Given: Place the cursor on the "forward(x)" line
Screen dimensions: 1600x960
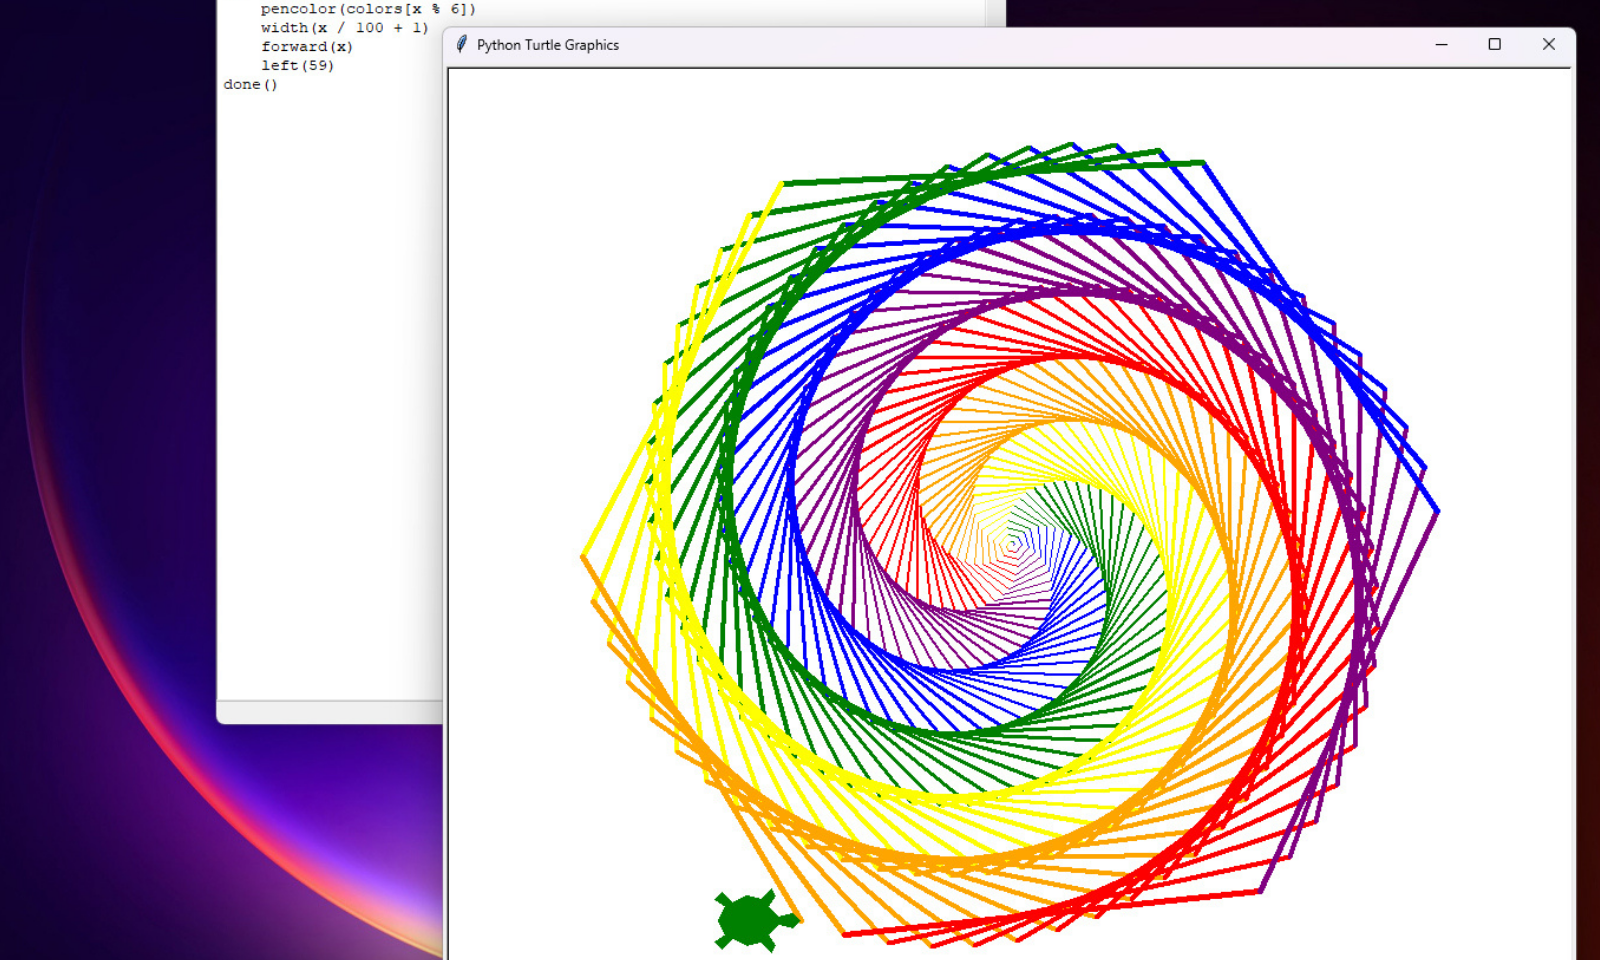Looking at the screenshot, I should [x=307, y=47].
